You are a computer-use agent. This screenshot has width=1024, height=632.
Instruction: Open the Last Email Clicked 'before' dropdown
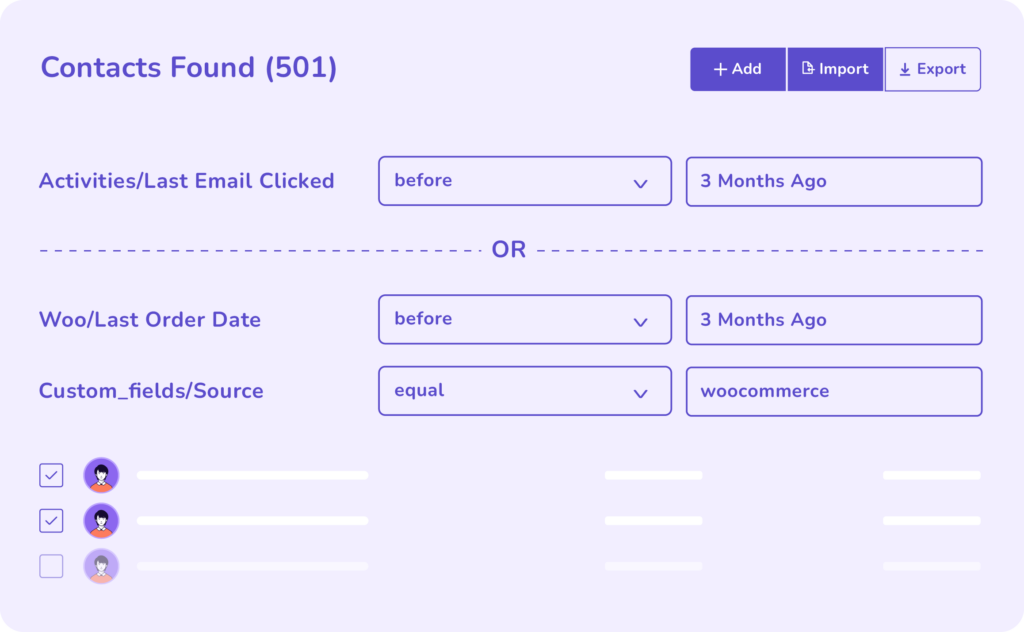pyautogui.click(x=525, y=181)
